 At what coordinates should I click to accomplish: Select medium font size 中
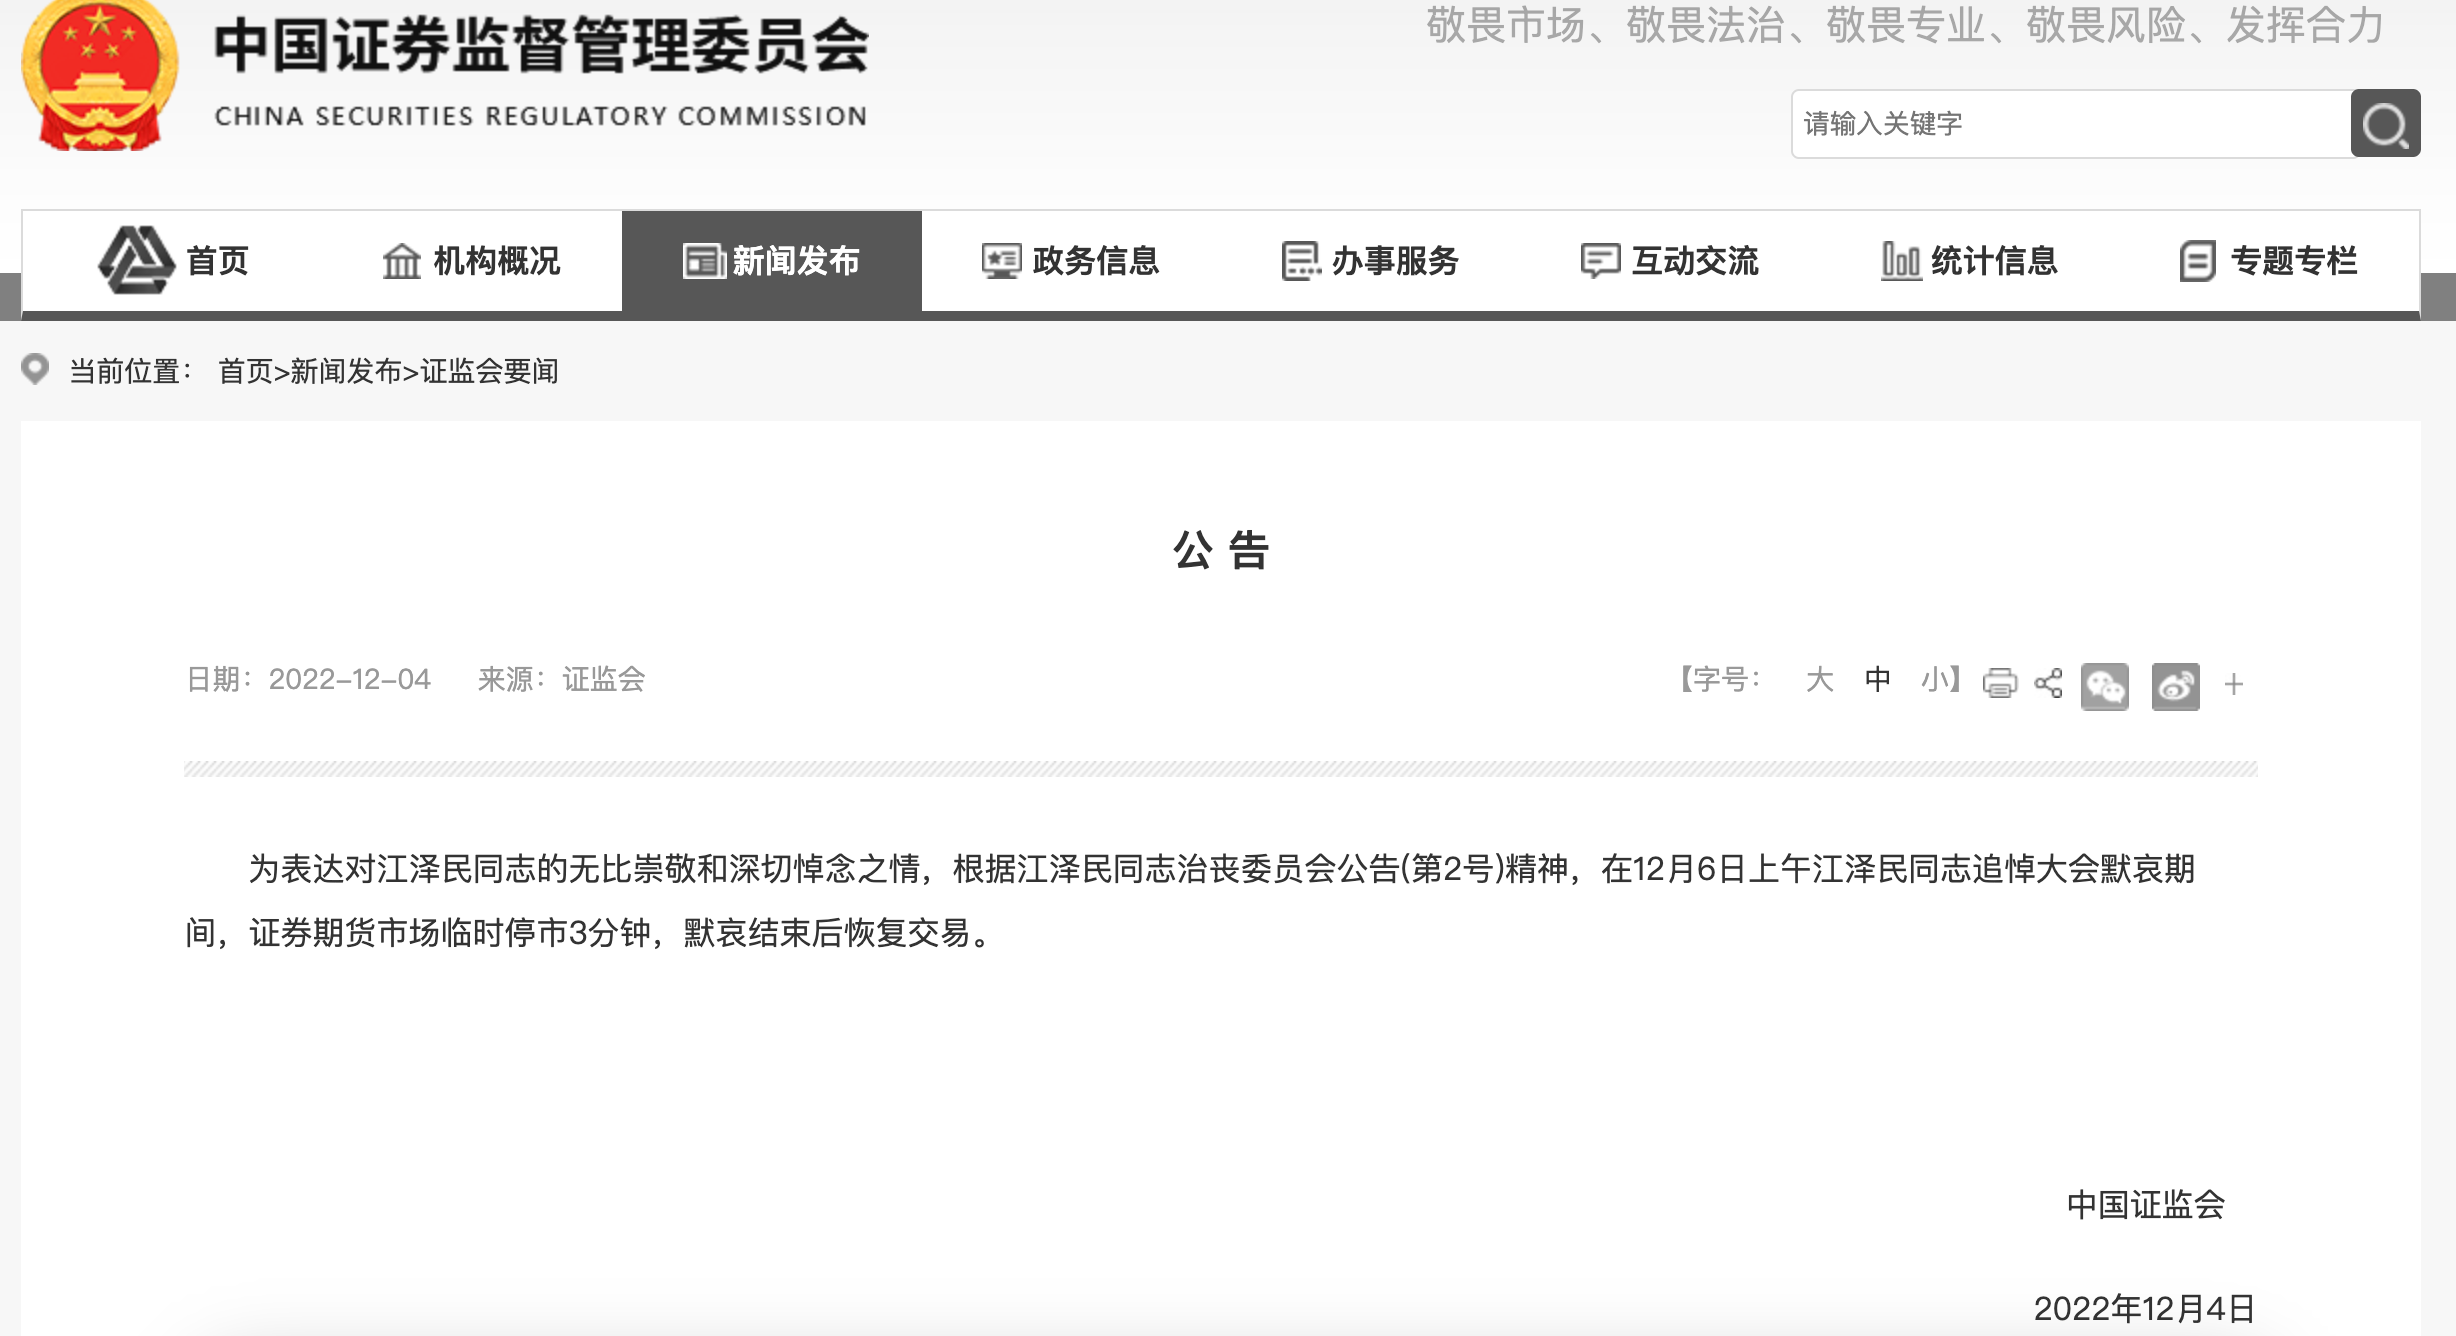pyautogui.click(x=1877, y=680)
